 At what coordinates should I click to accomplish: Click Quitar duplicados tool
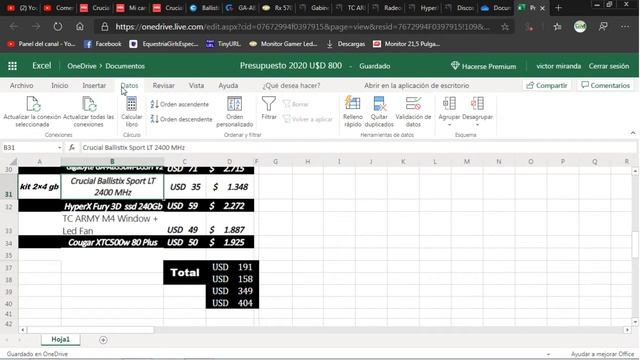379,112
